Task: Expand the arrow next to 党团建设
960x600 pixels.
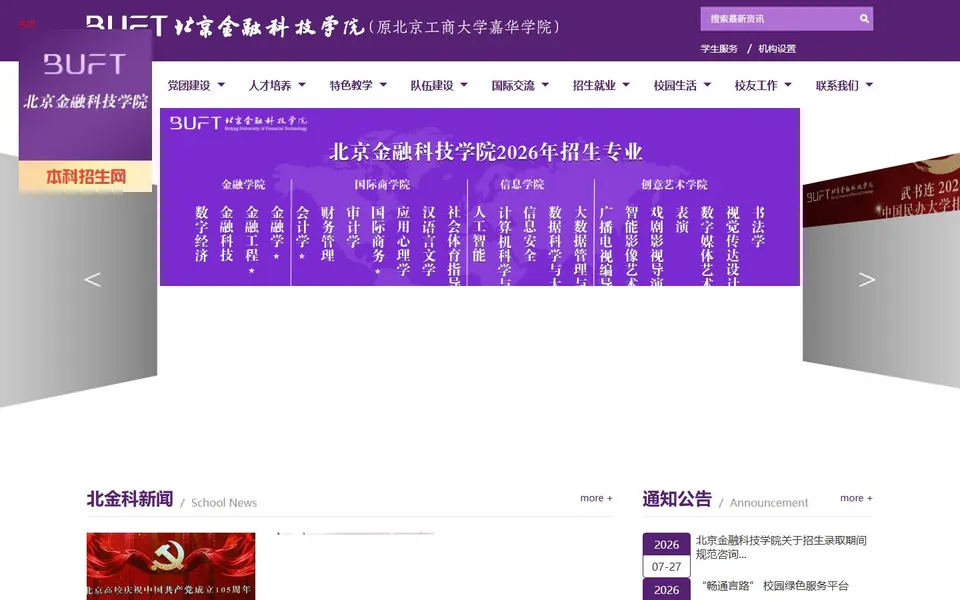Action: pos(221,85)
